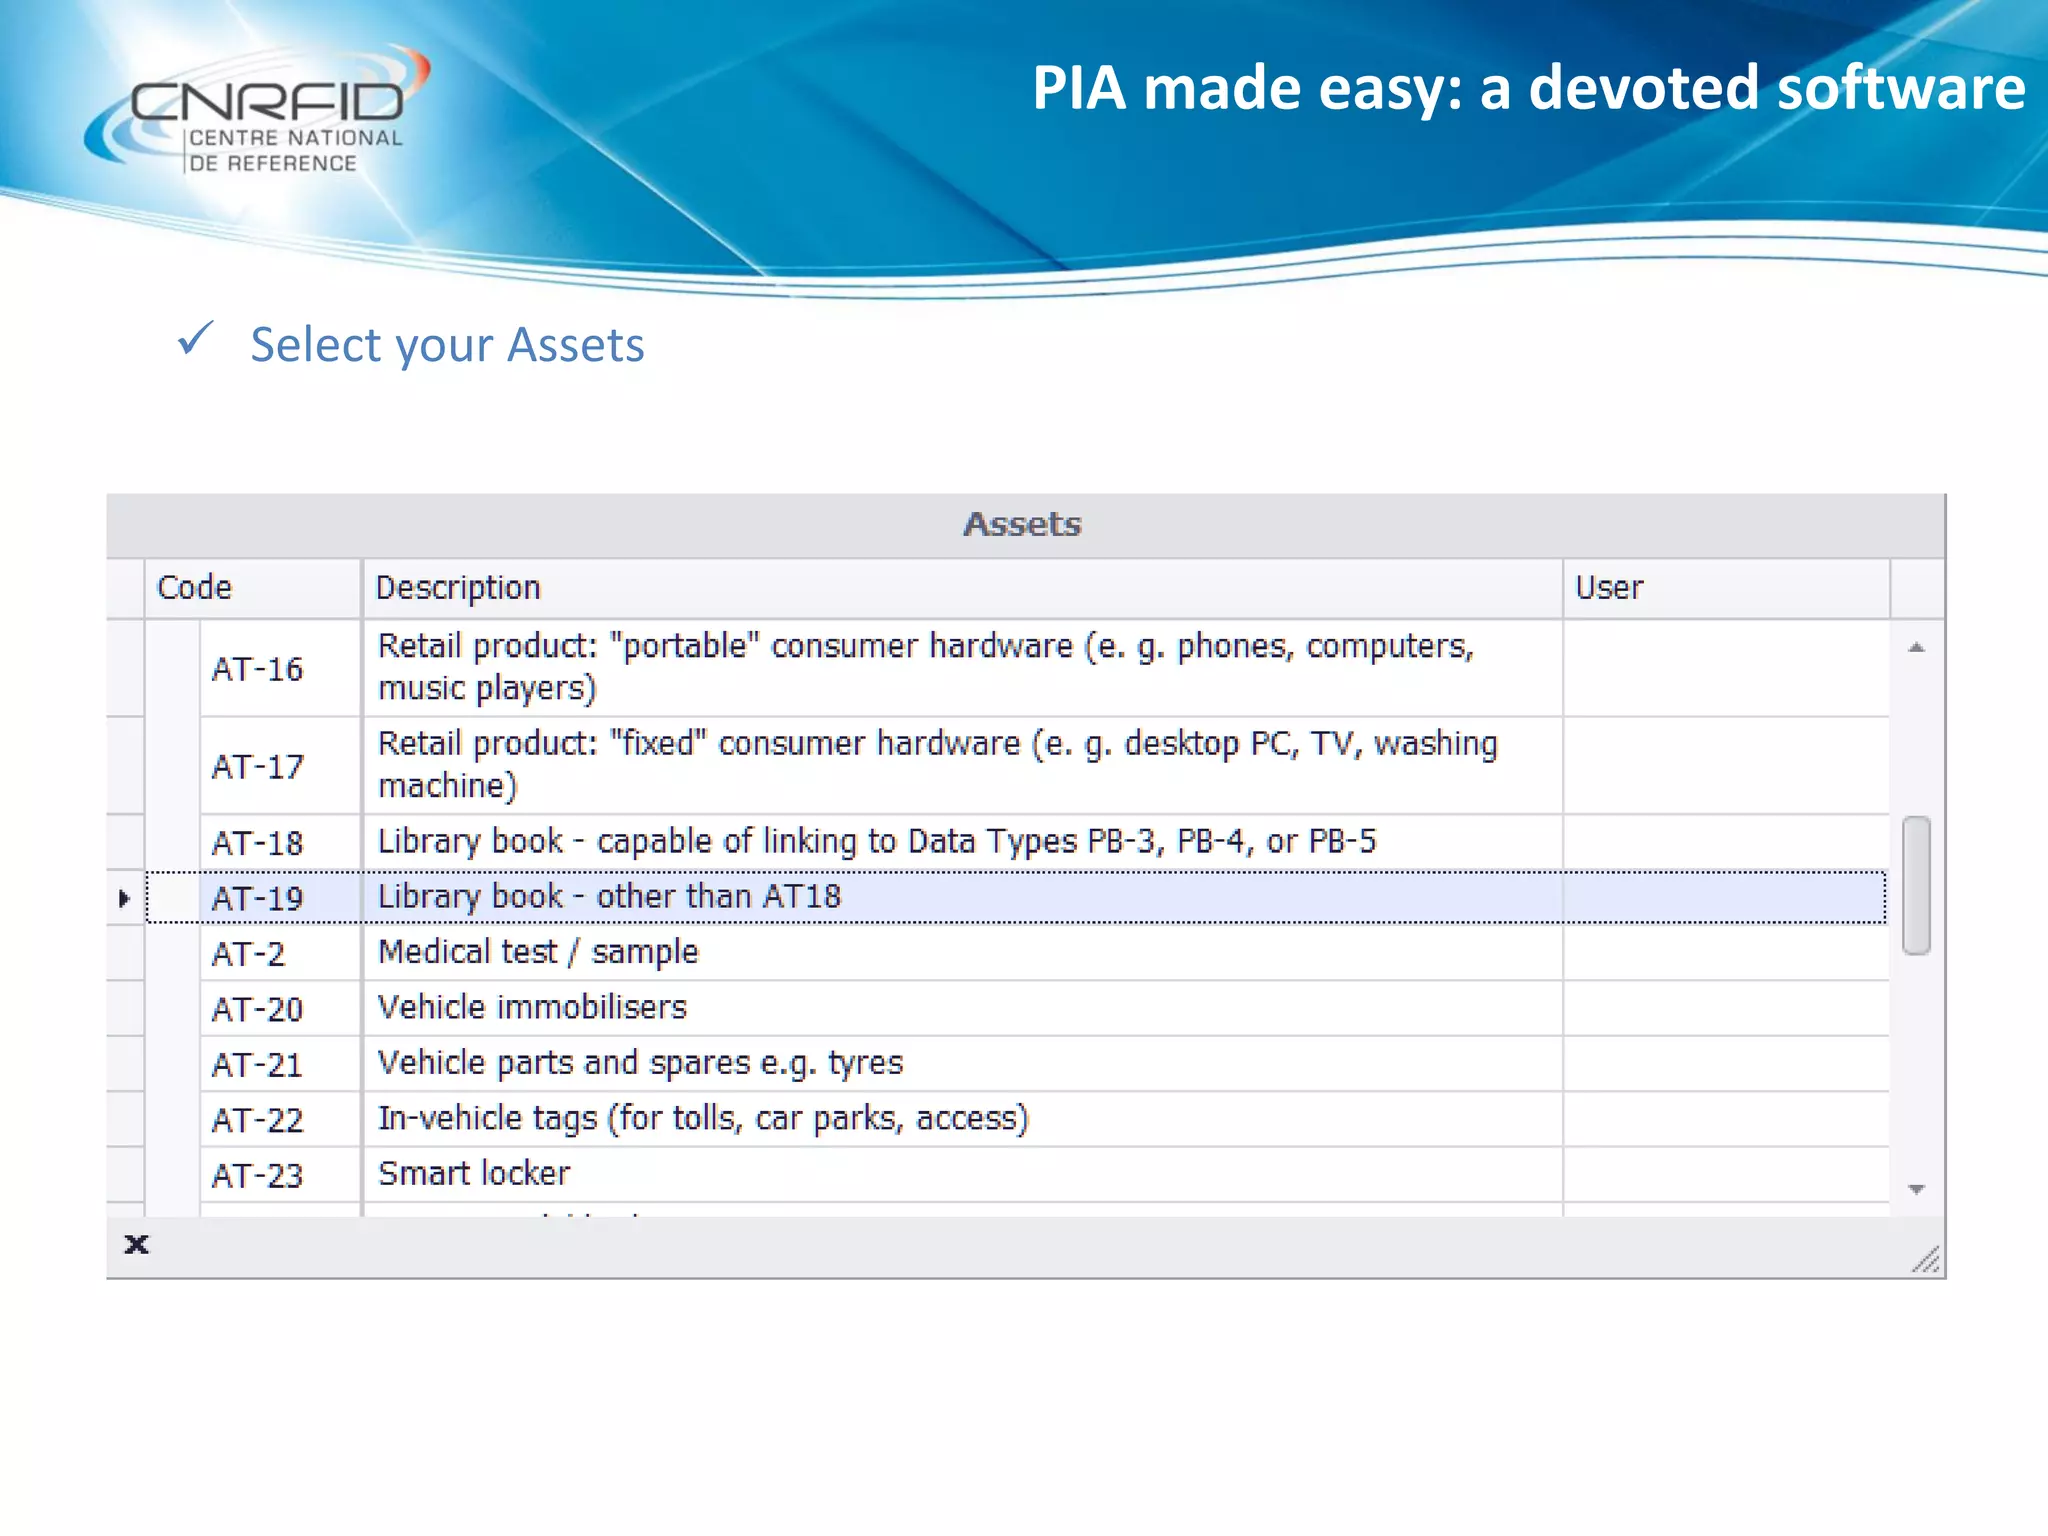Click the current row arrow indicator beside AT-19
The width and height of the screenshot is (2048, 1536).
coord(124,898)
